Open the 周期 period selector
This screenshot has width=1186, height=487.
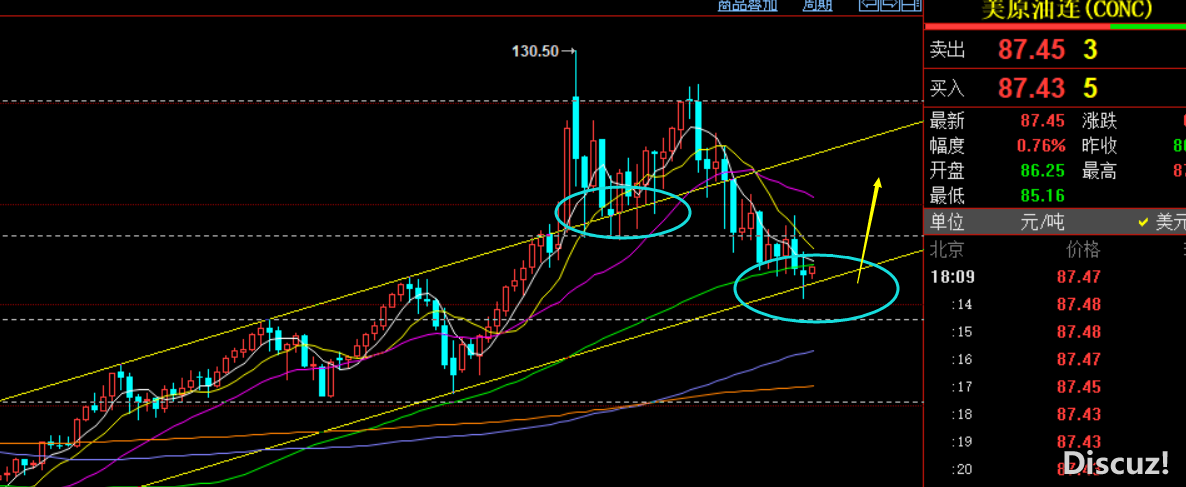[817, 5]
